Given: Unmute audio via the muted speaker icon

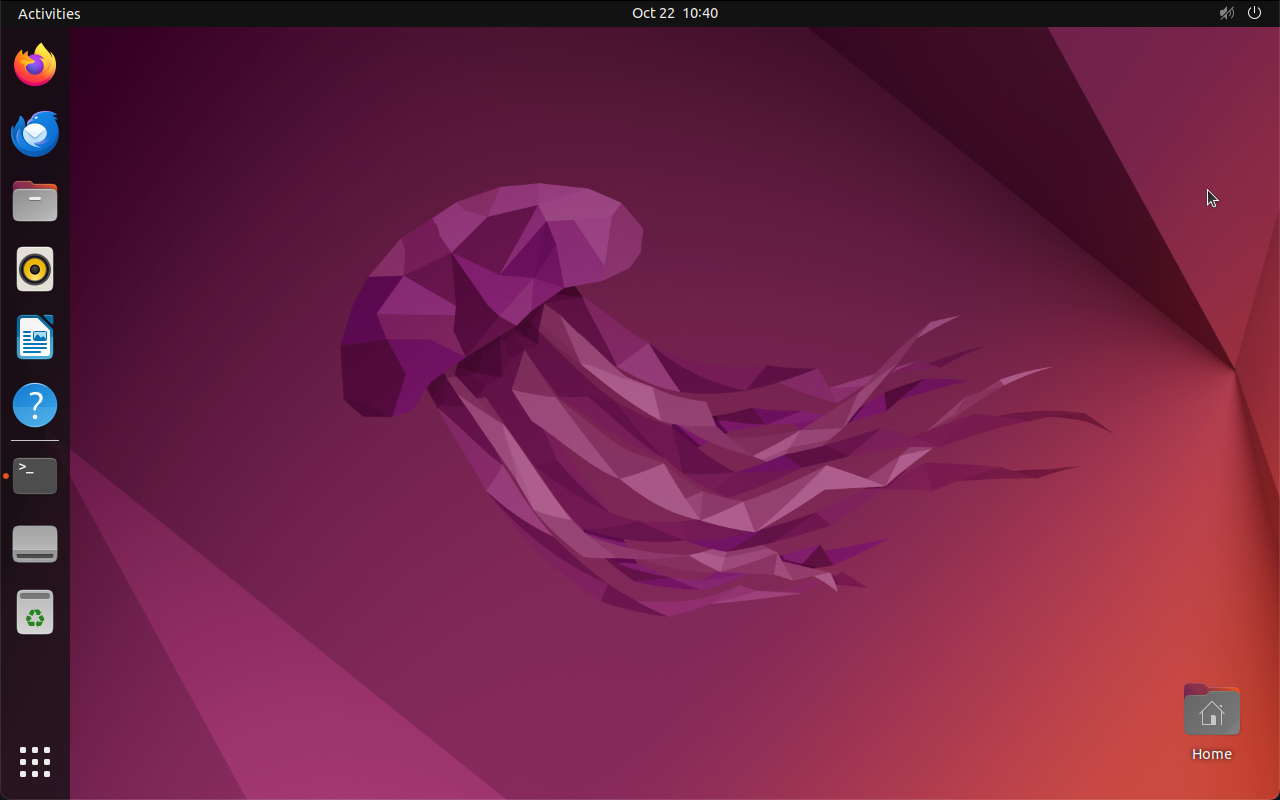Looking at the screenshot, I should click(1226, 13).
